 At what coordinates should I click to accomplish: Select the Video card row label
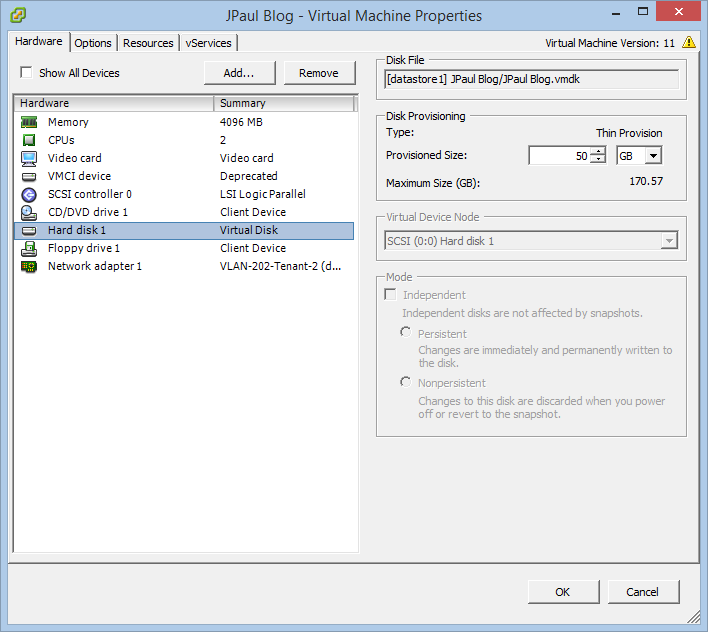tap(75, 158)
